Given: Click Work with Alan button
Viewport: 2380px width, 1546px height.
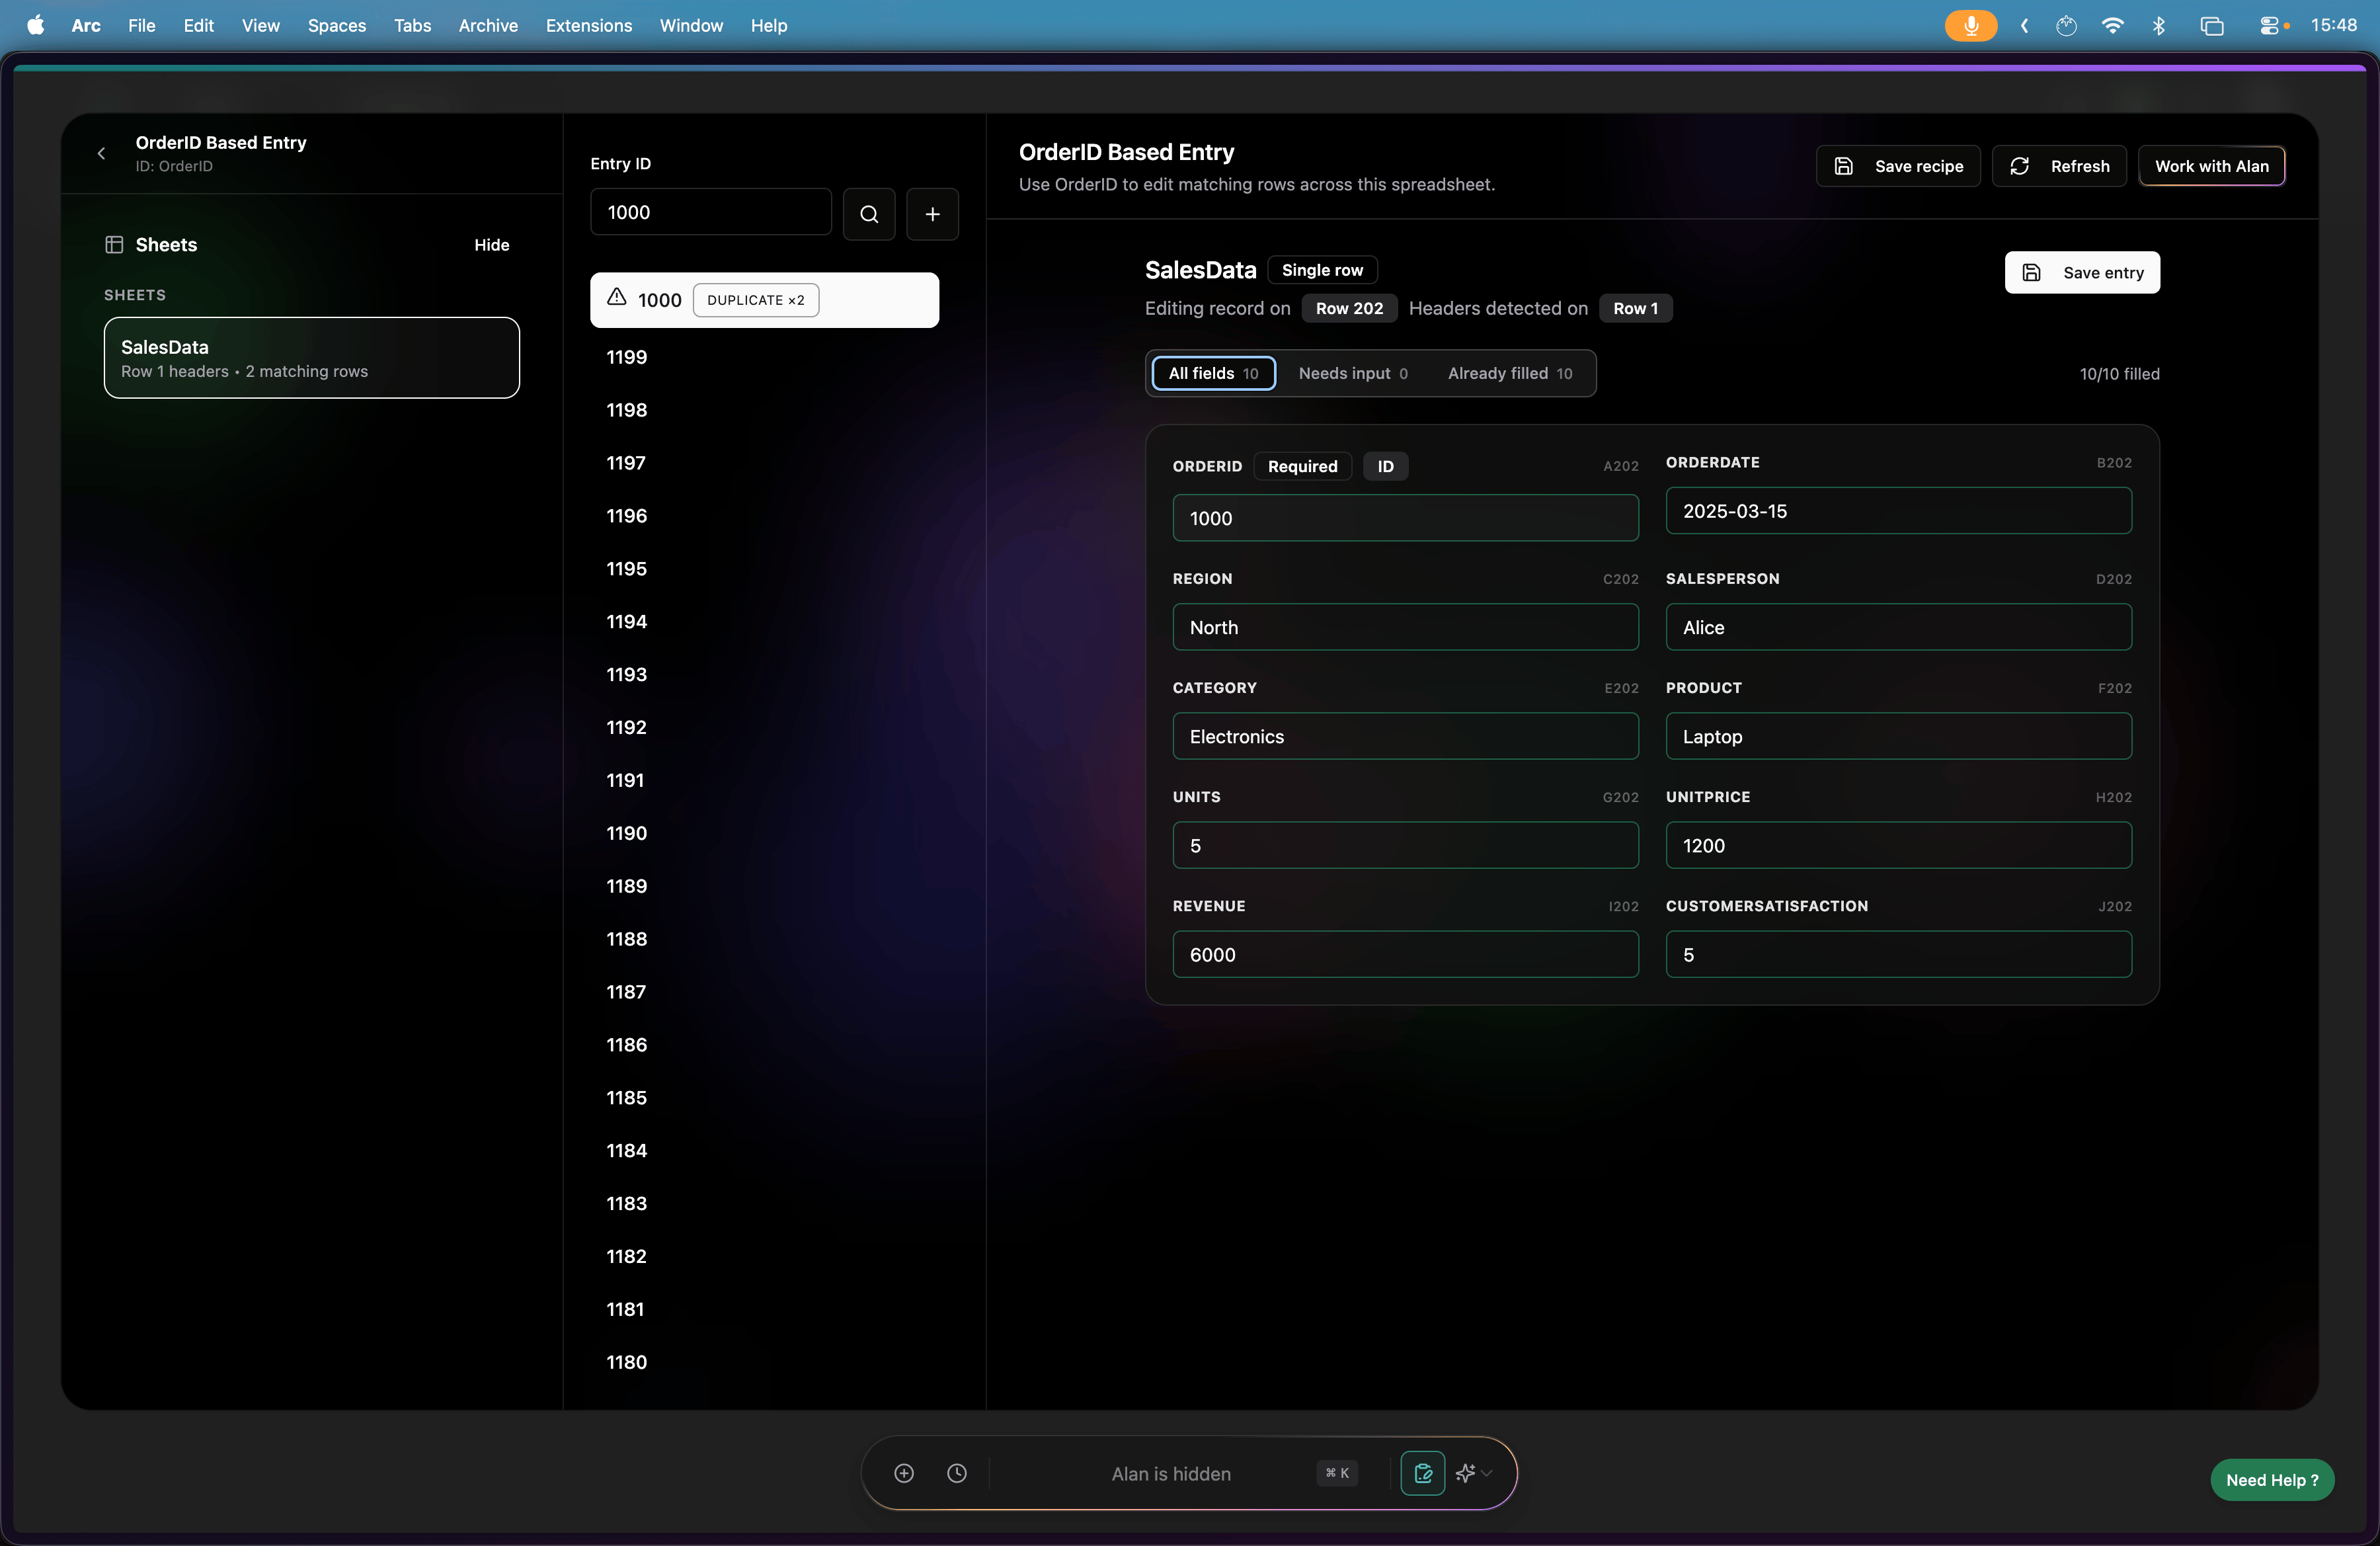Looking at the screenshot, I should pyautogui.click(x=2211, y=166).
